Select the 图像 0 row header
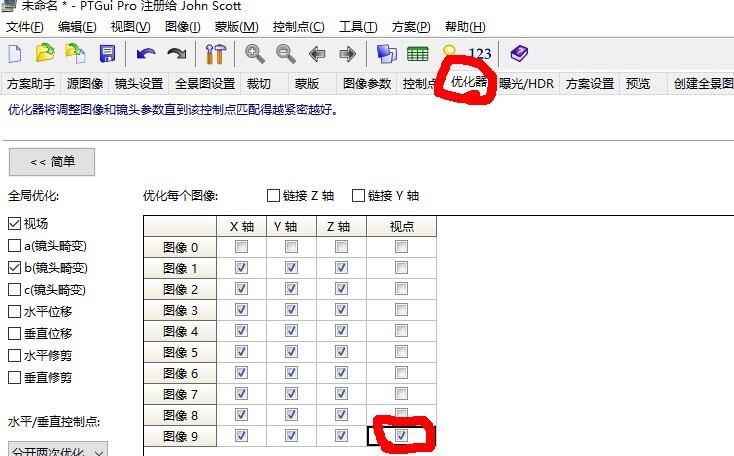Screen dimensions: 734x456 coord(180,247)
